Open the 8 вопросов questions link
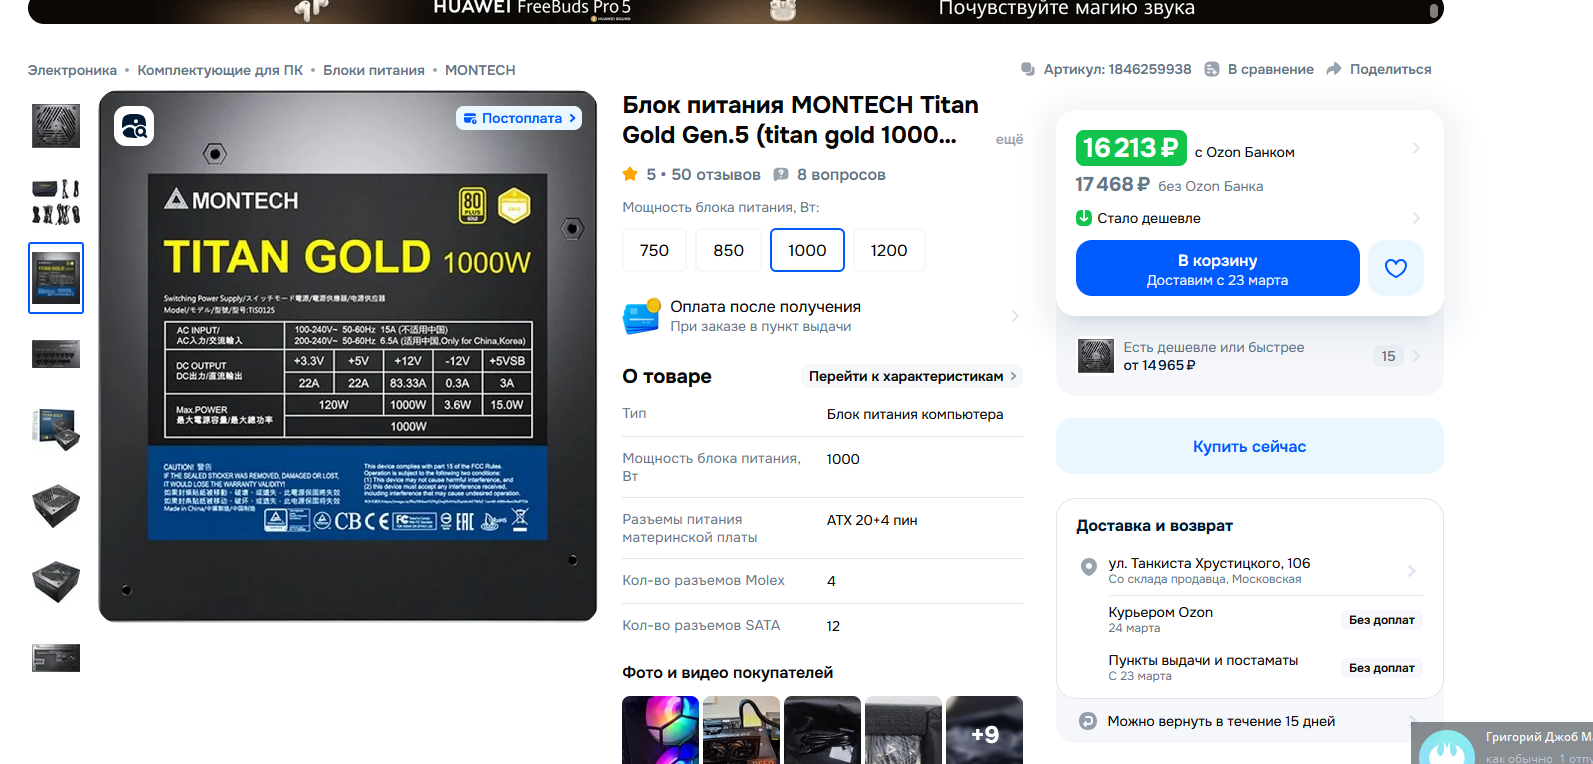 coord(841,174)
